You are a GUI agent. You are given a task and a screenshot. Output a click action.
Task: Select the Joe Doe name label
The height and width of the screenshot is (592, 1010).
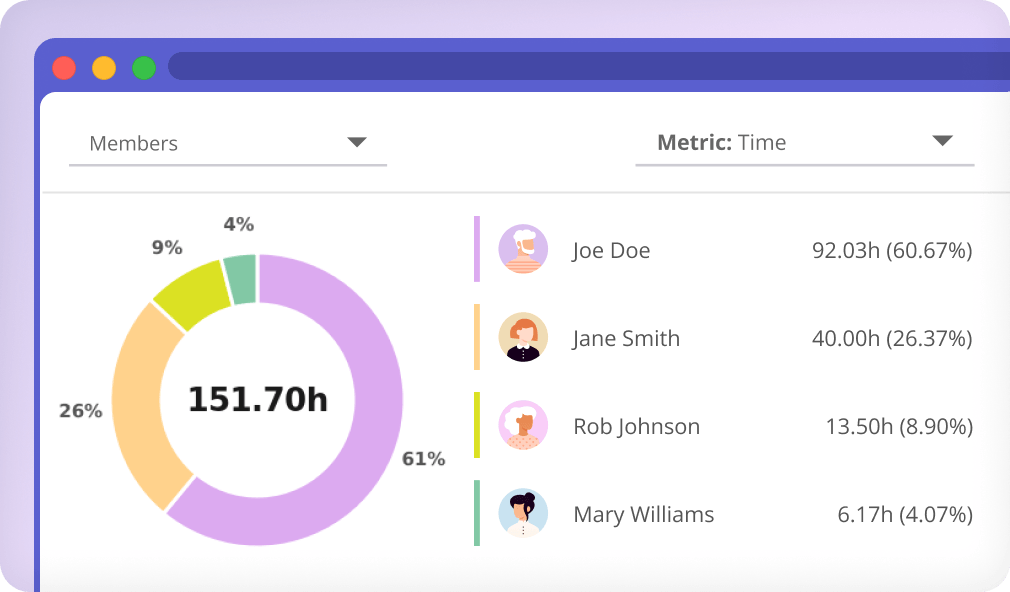(x=611, y=250)
